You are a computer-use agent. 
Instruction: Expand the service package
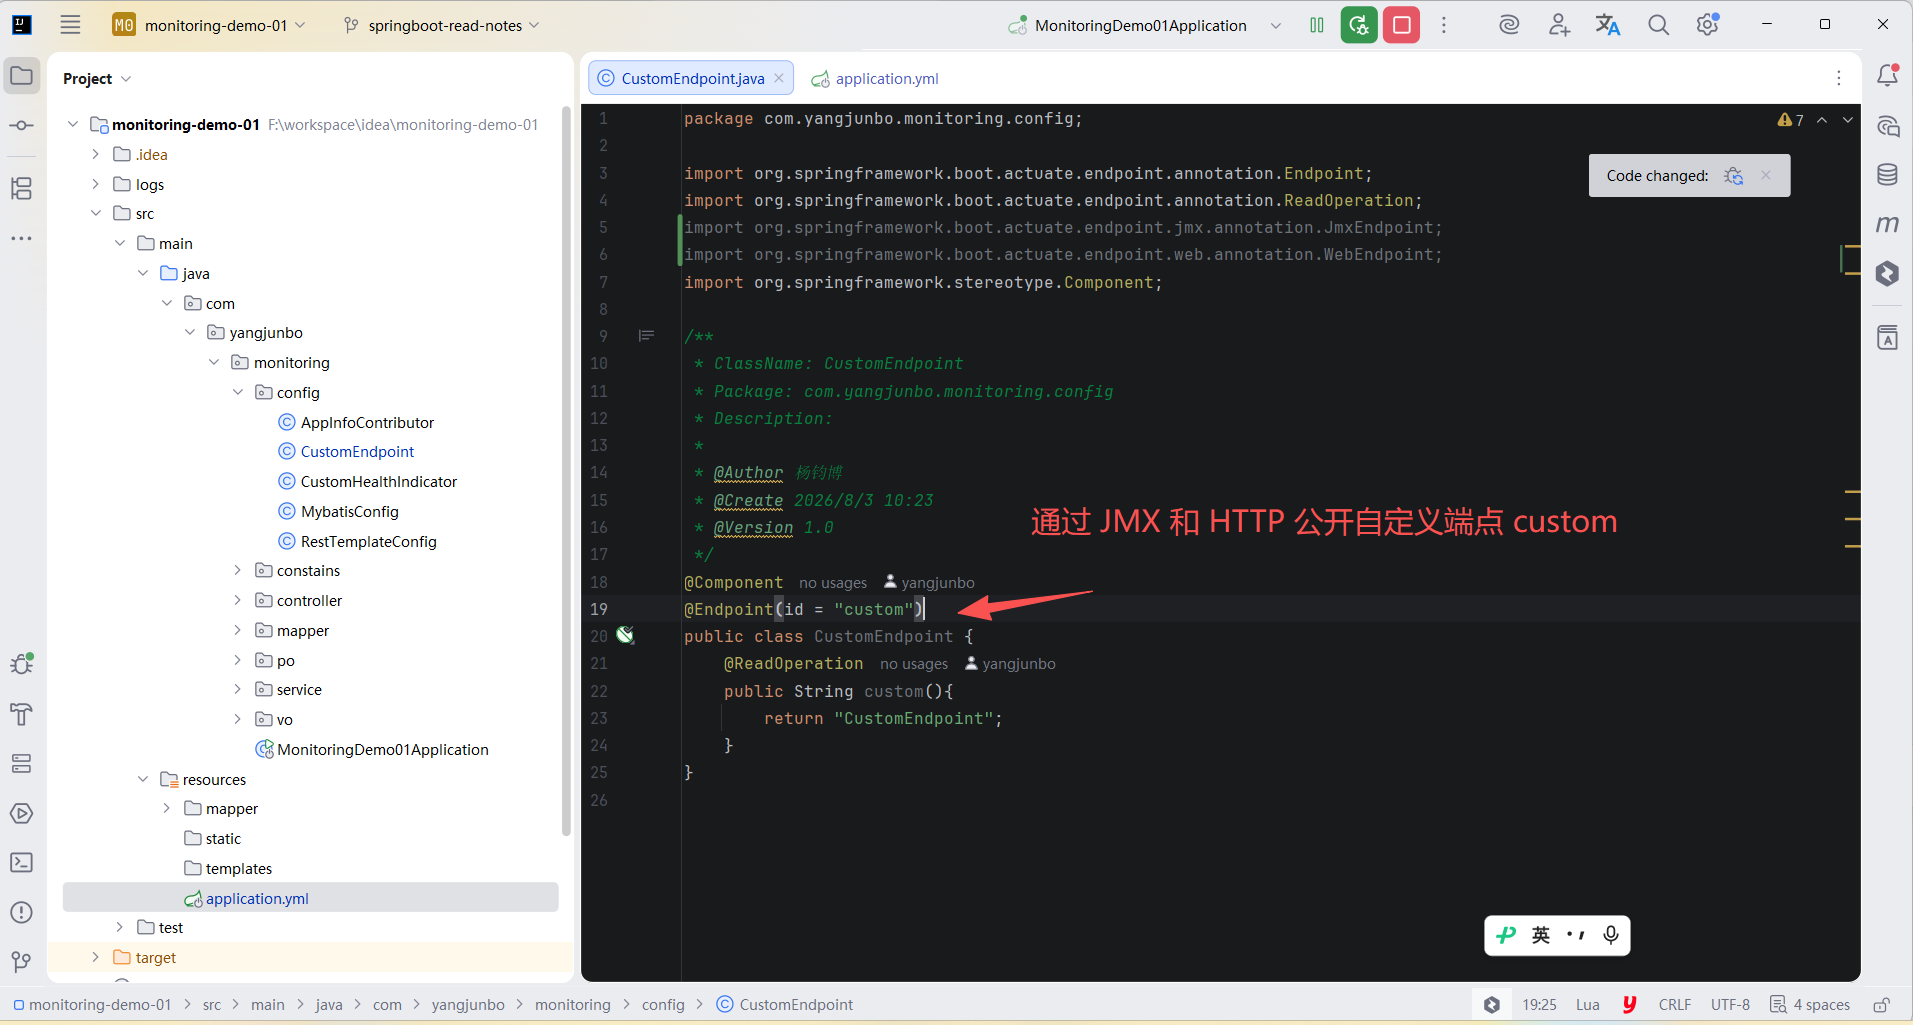point(238,689)
